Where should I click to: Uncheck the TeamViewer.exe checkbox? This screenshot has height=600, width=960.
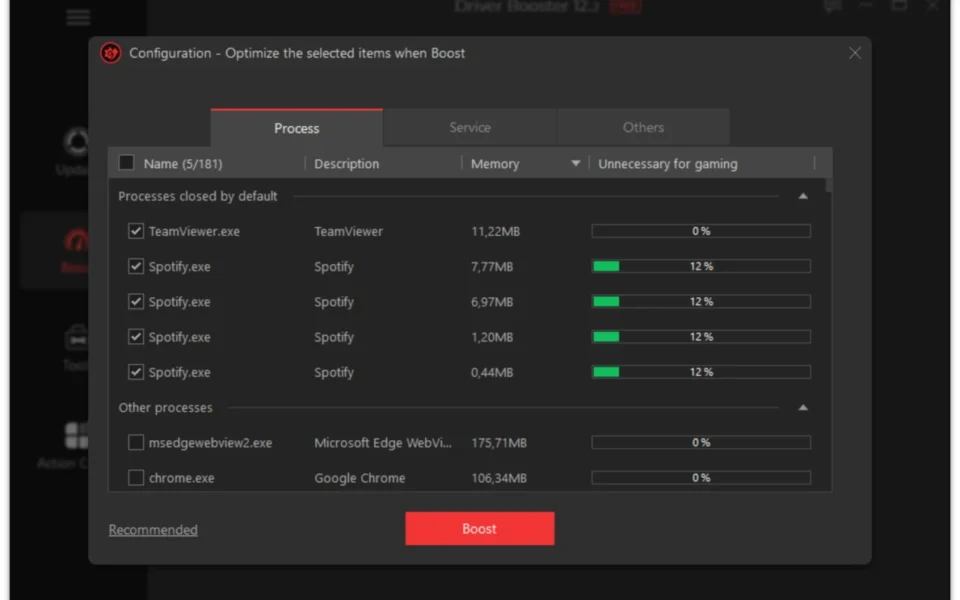135,231
